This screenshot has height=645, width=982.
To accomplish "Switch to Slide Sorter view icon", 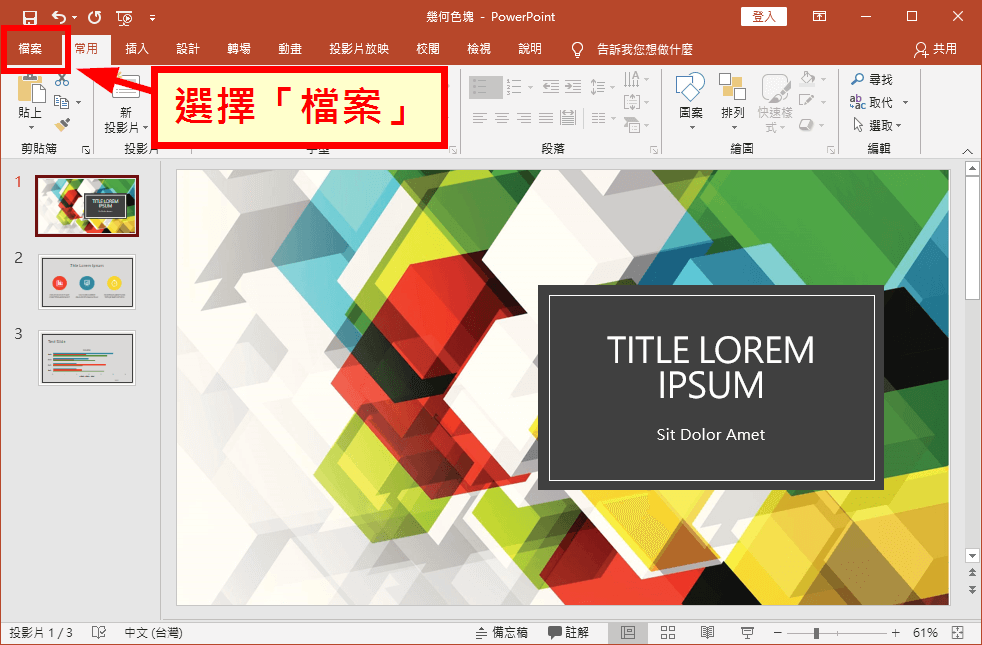I will click(x=668, y=632).
